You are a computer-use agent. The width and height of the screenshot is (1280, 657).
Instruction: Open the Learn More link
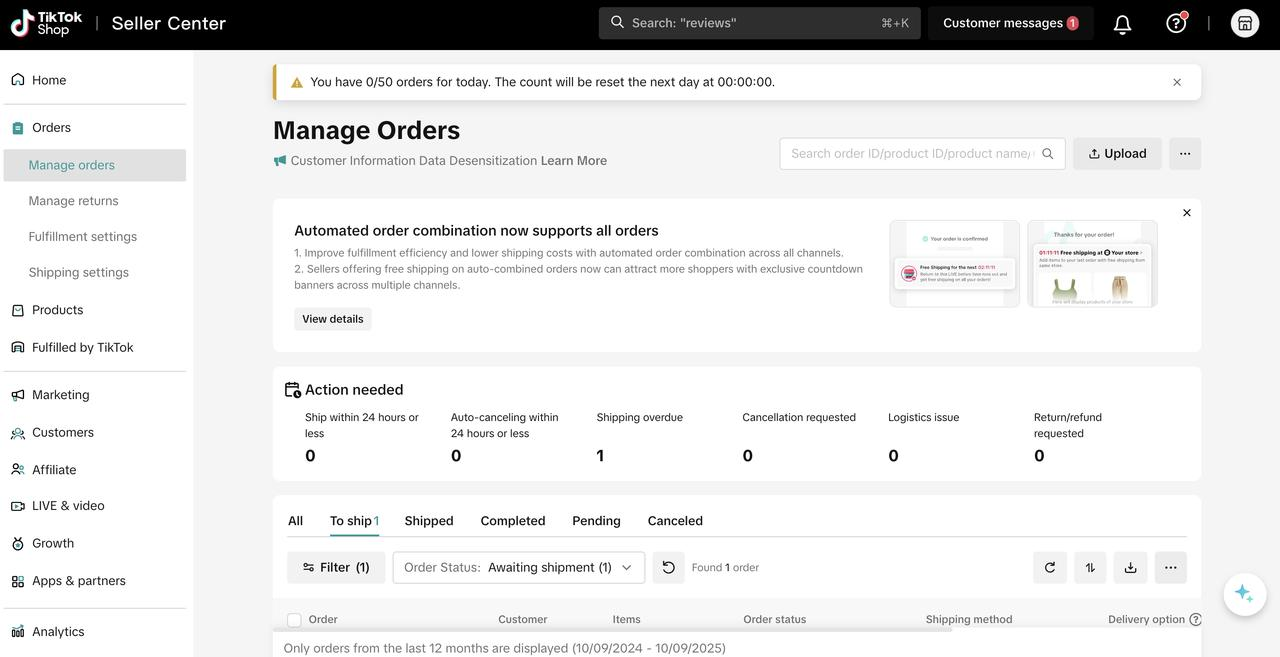574,161
